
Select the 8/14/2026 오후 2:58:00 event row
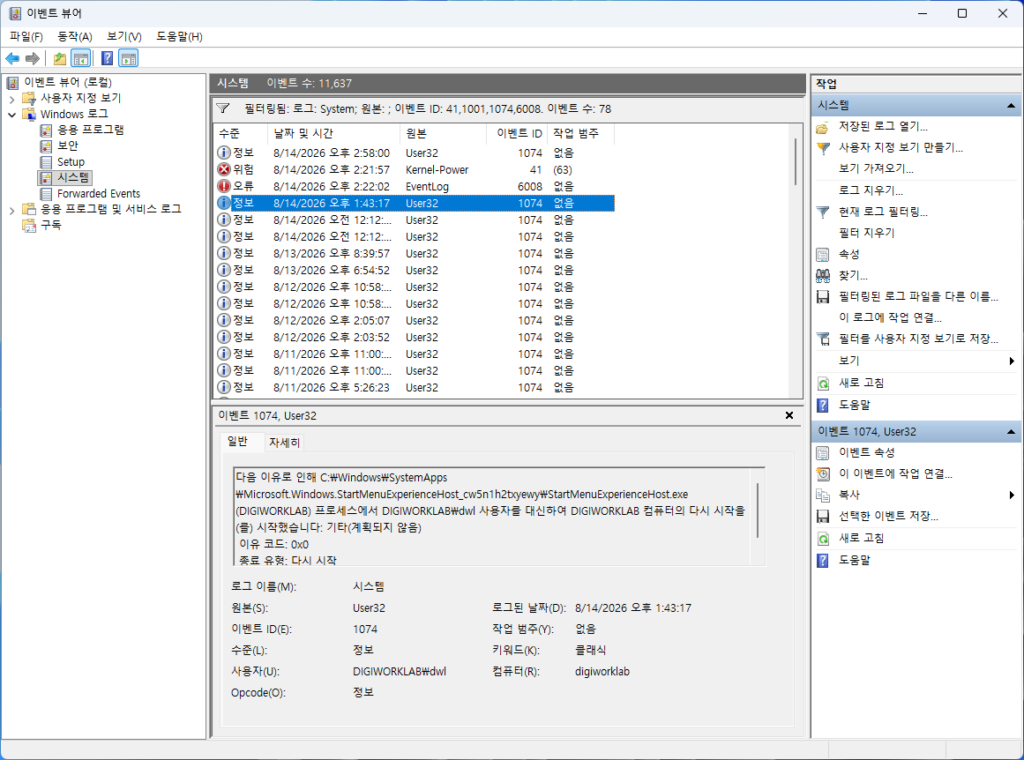coord(414,153)
